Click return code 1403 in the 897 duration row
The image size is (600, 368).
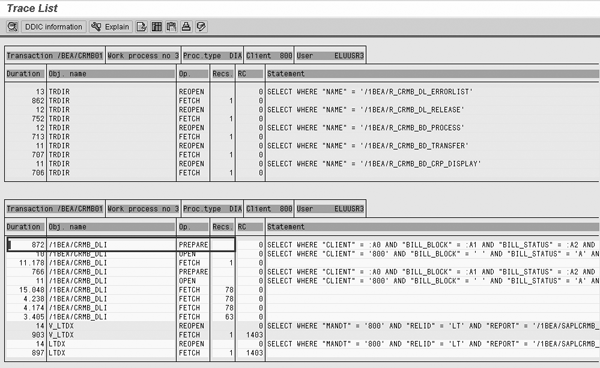pos(254,353)
